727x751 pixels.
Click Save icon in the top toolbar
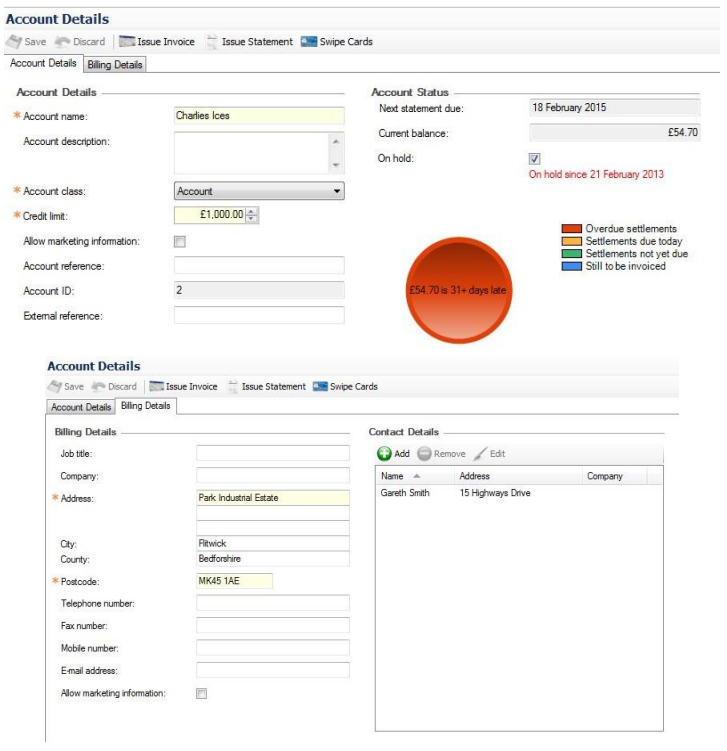click(x=13, y=42)
